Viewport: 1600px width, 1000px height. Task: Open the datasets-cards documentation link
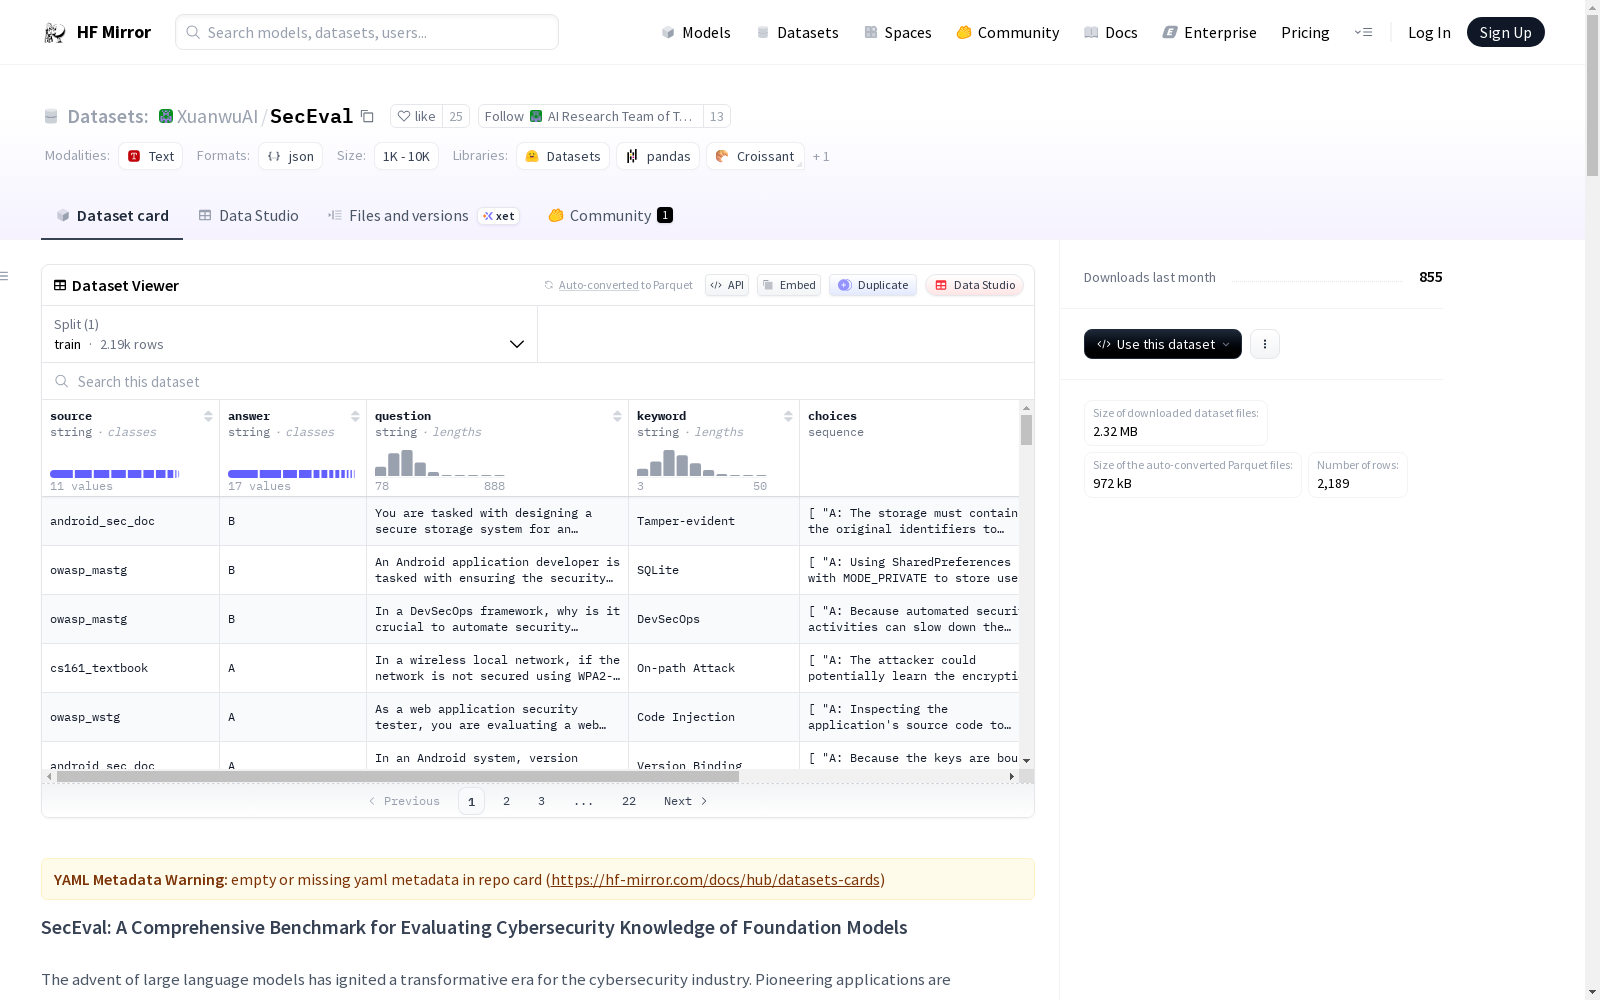coord(715,880)
